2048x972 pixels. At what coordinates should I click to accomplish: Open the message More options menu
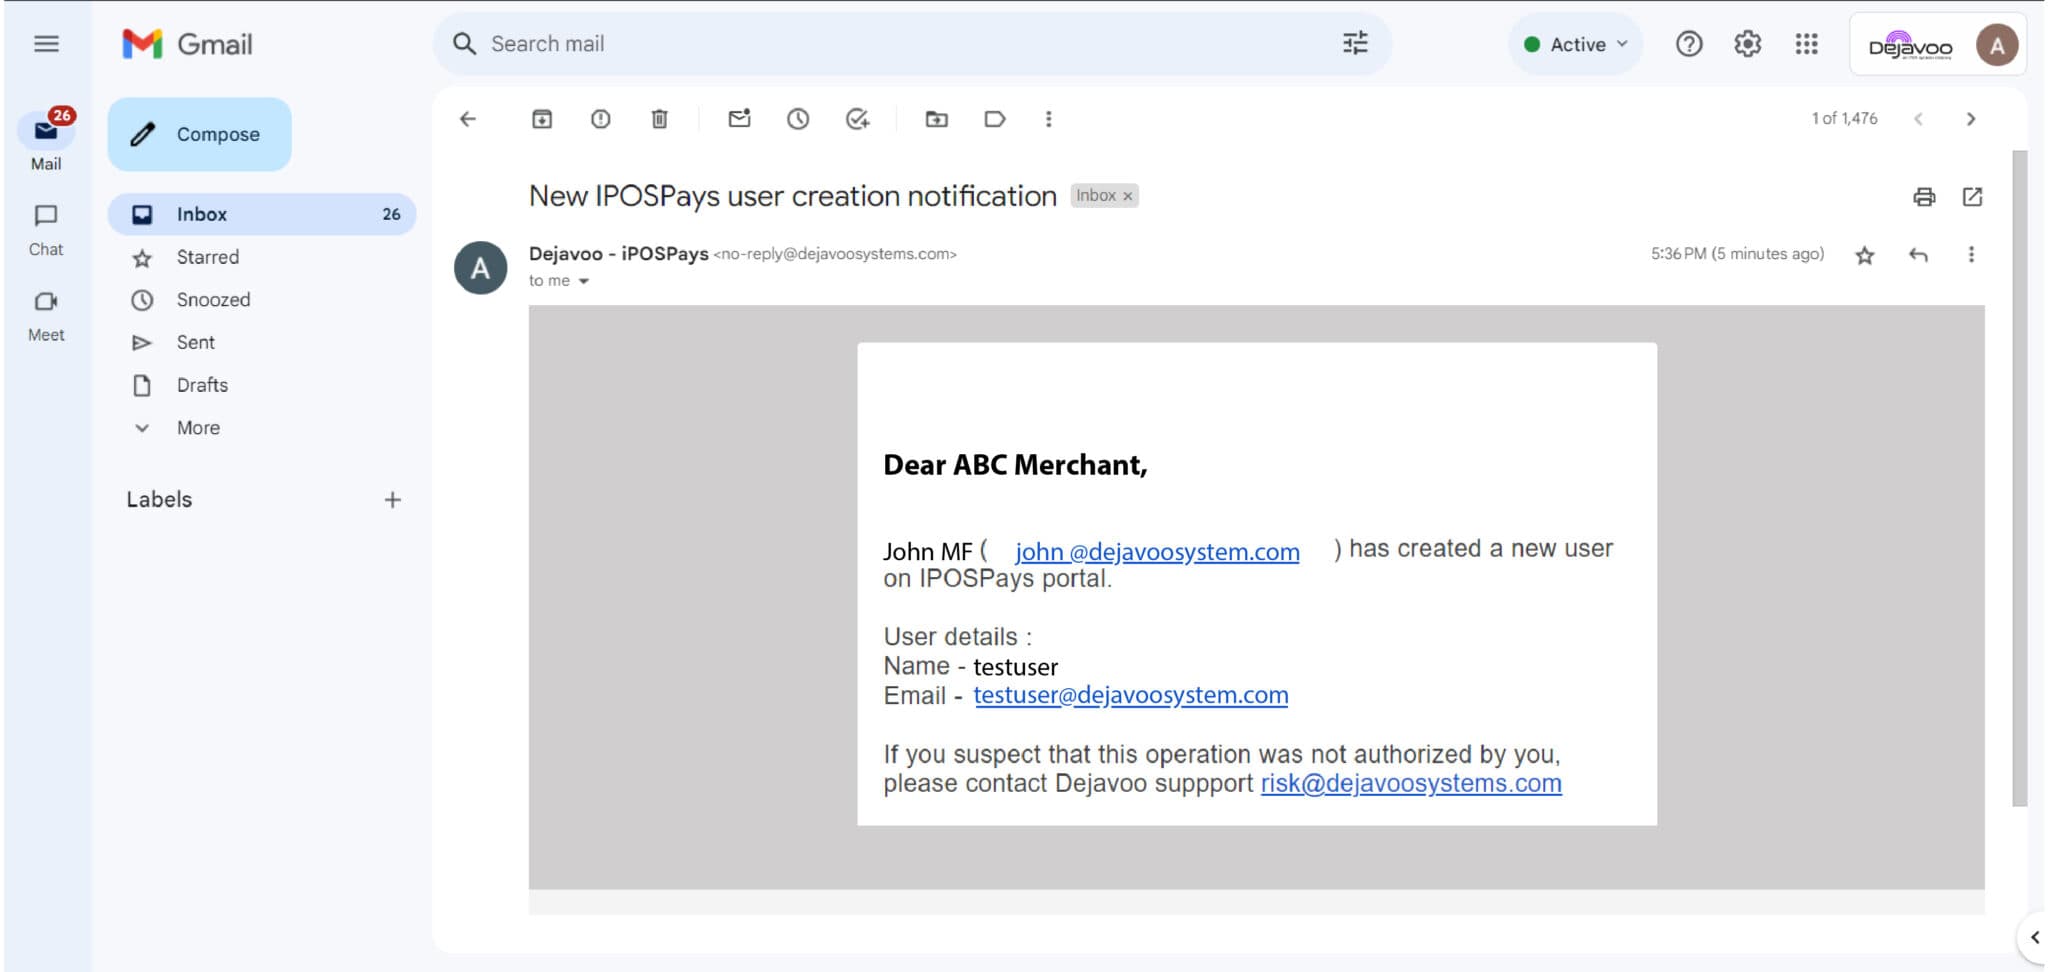(x=1971, y=255)
